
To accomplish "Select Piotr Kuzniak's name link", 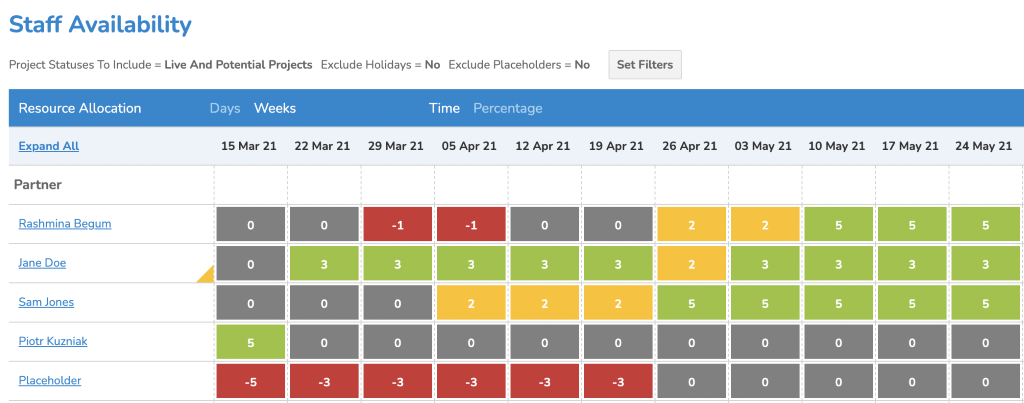I will click(x=53, y=341).
